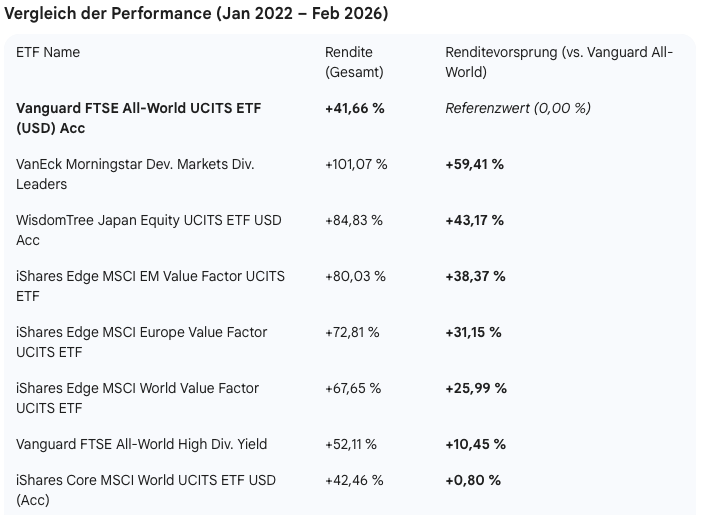Click the 'ETF Name' column header
Viewport: 701px width, 515px height.
coord(48,52)
